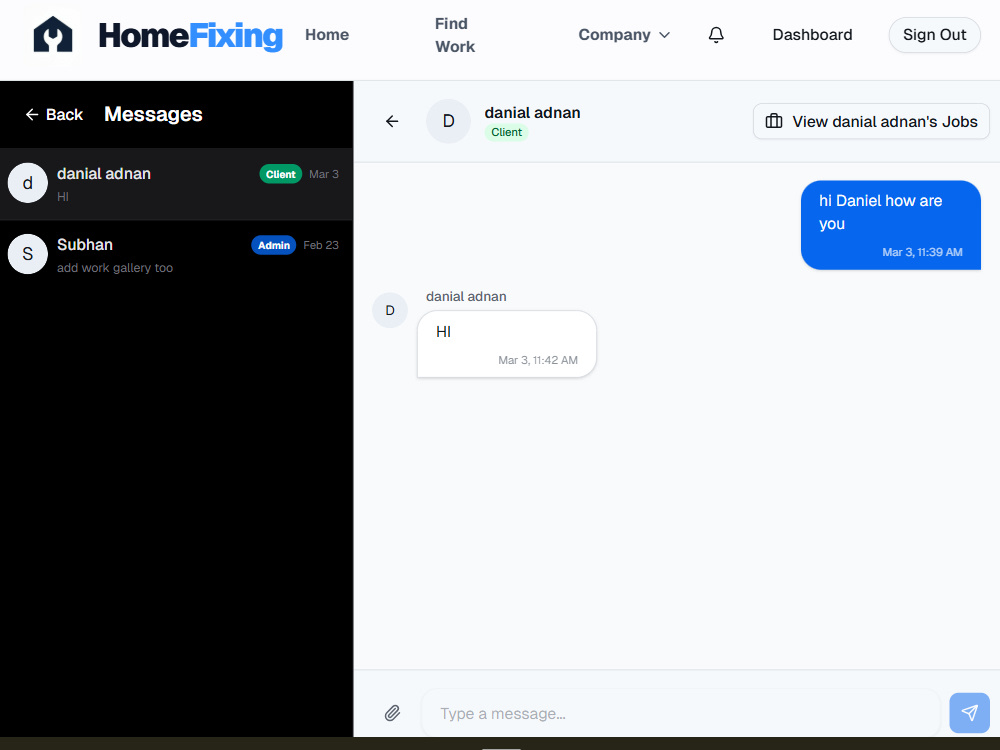1000x750 pixels.
Task: Open the notifications bell
Action: [716, 35]
